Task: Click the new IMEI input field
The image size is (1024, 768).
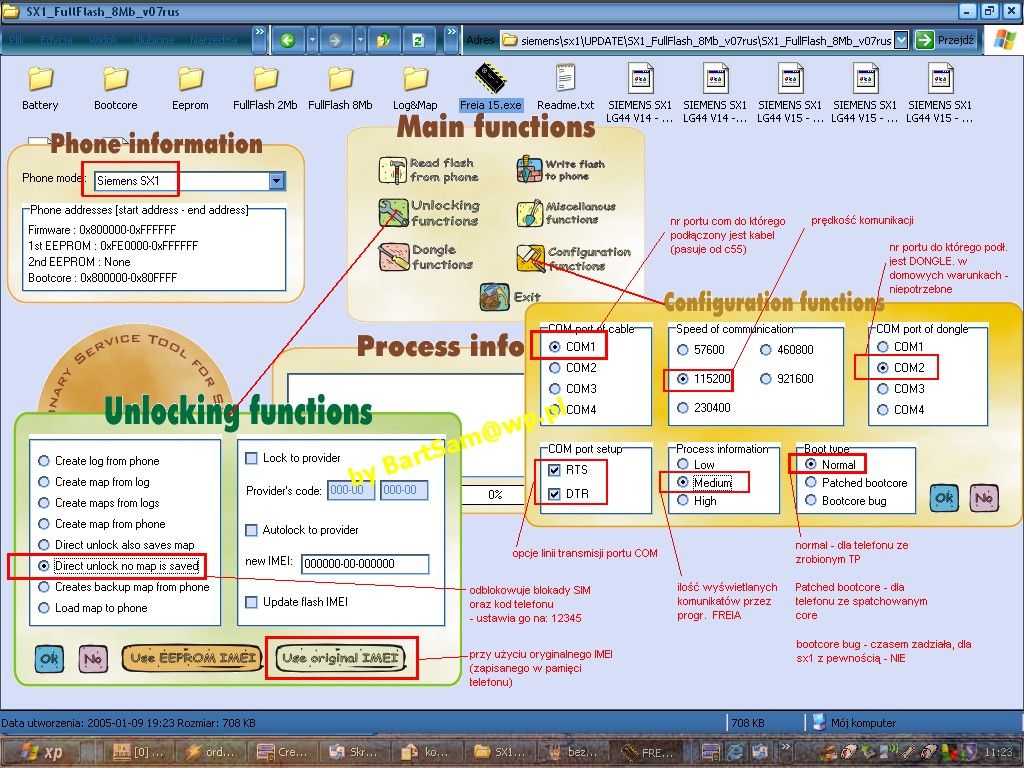Action: point(365,564)
